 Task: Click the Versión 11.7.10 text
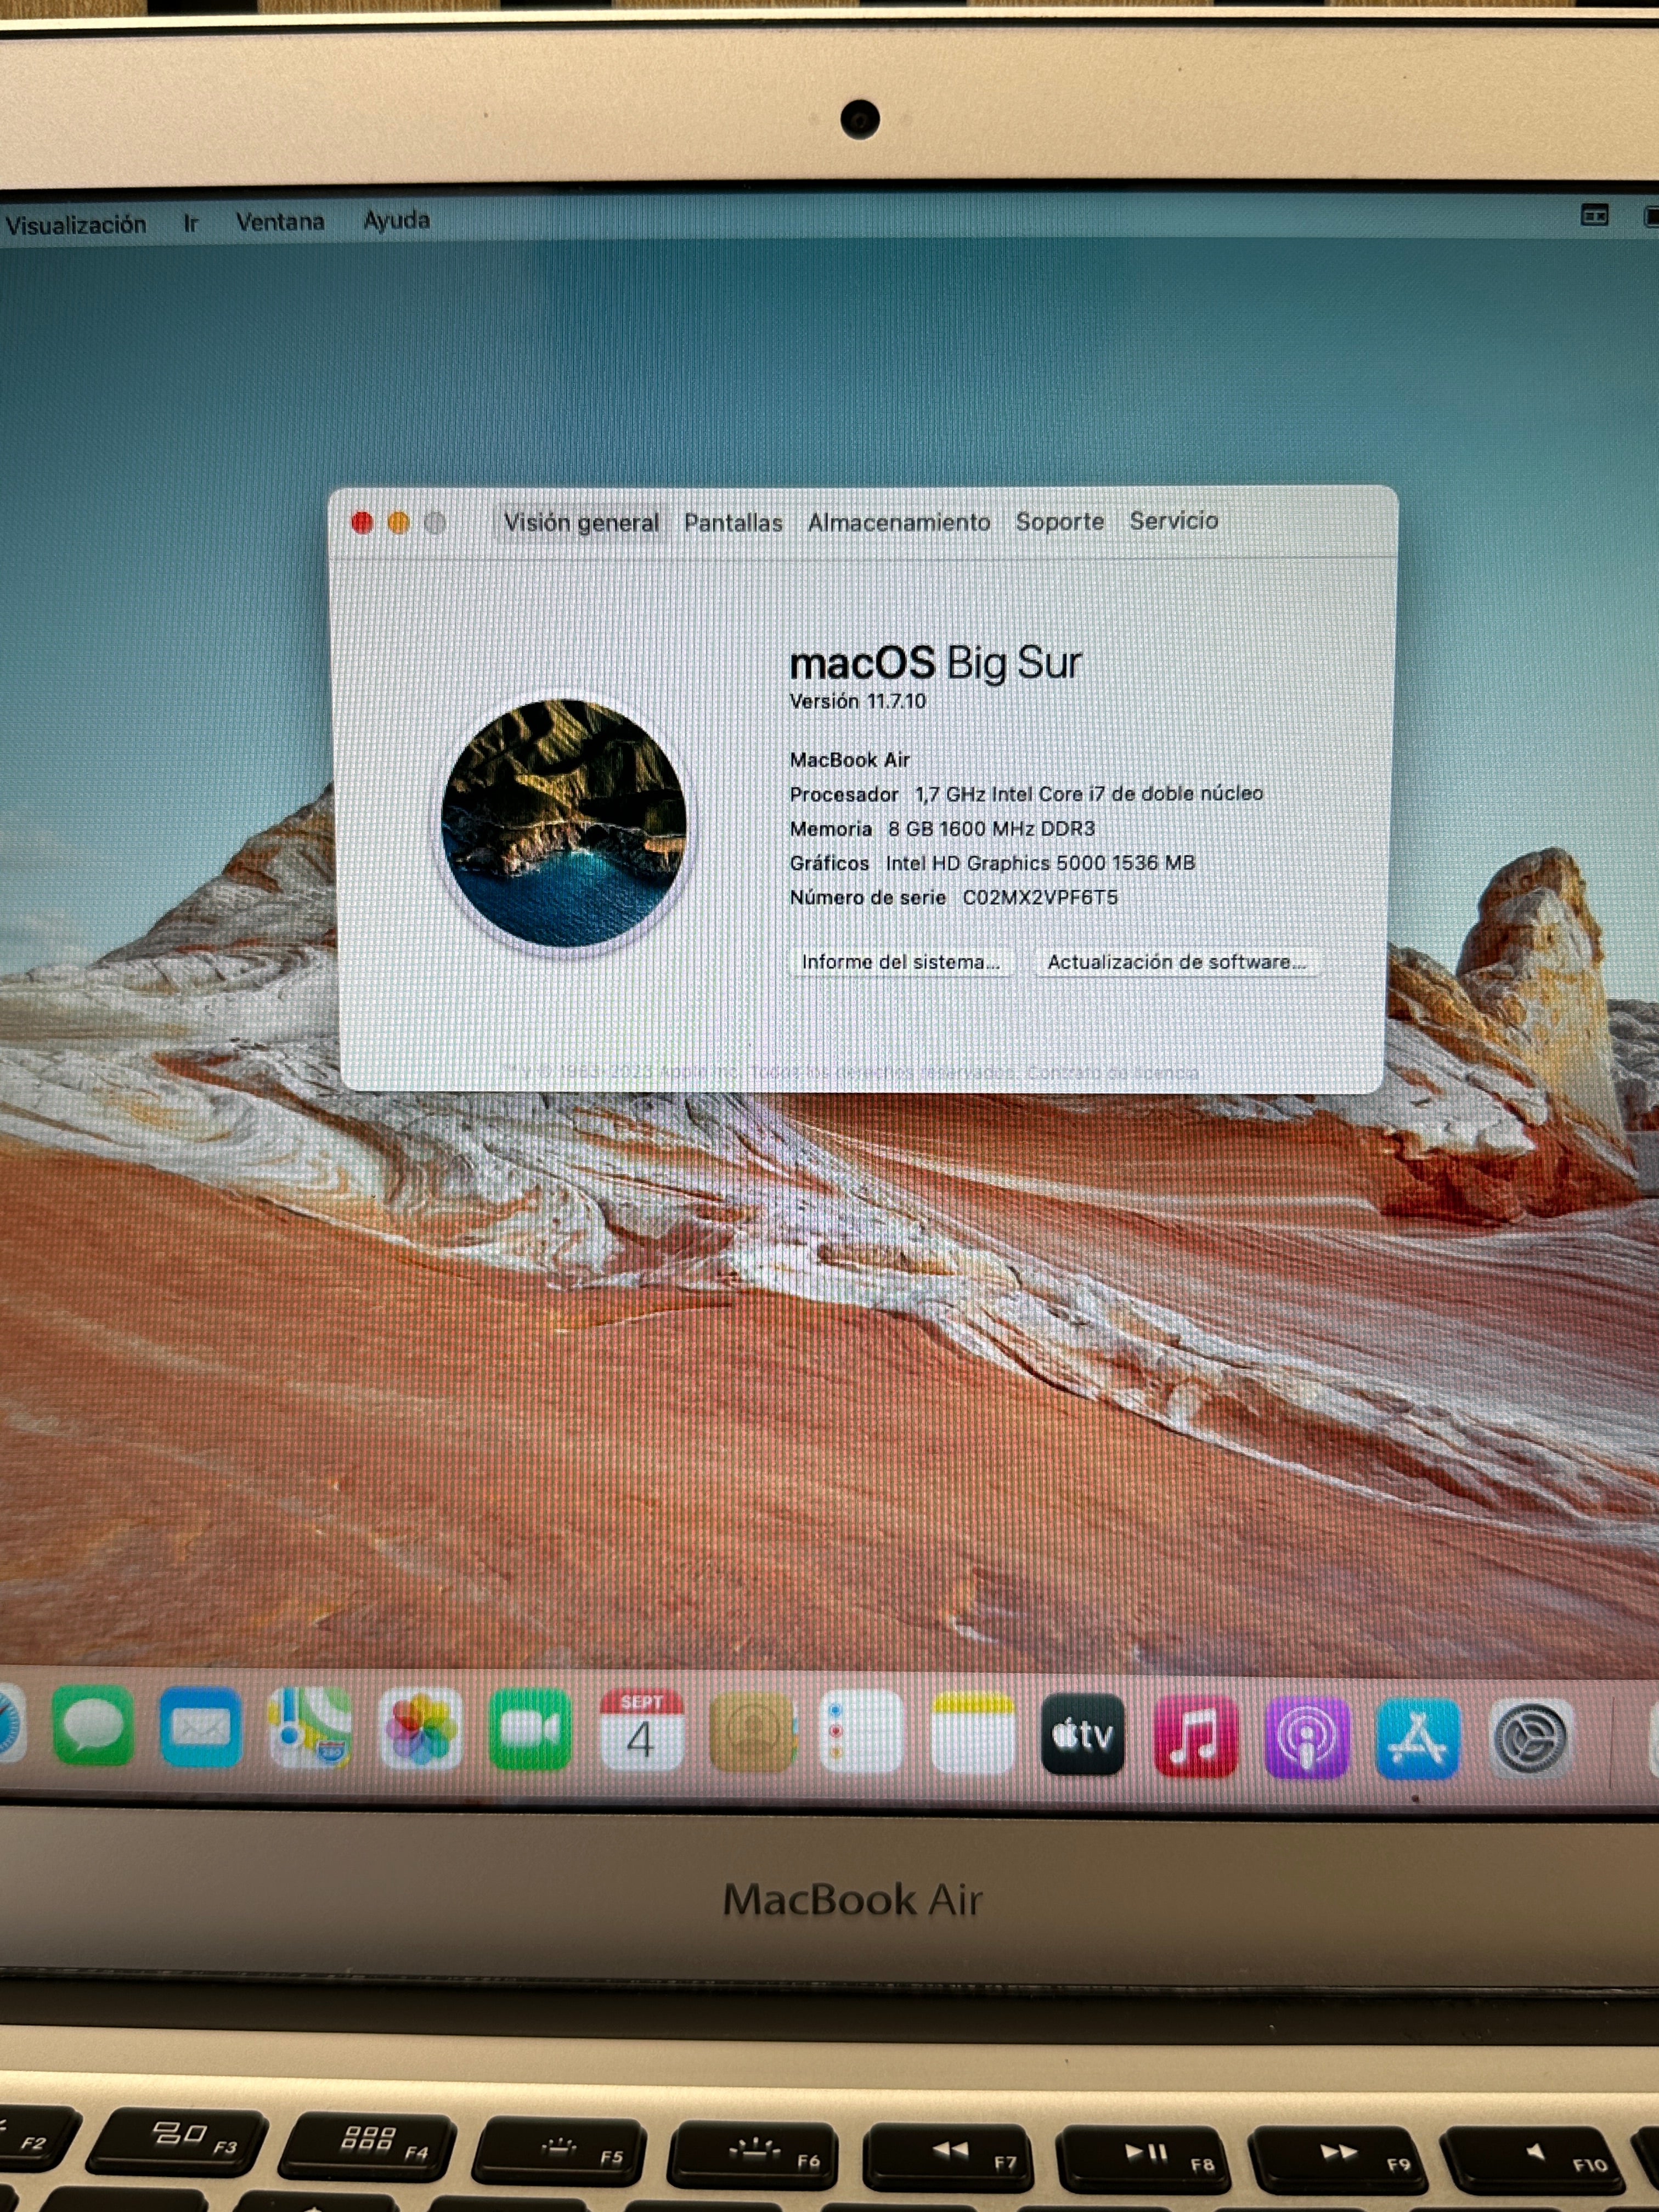pos(858,701)
